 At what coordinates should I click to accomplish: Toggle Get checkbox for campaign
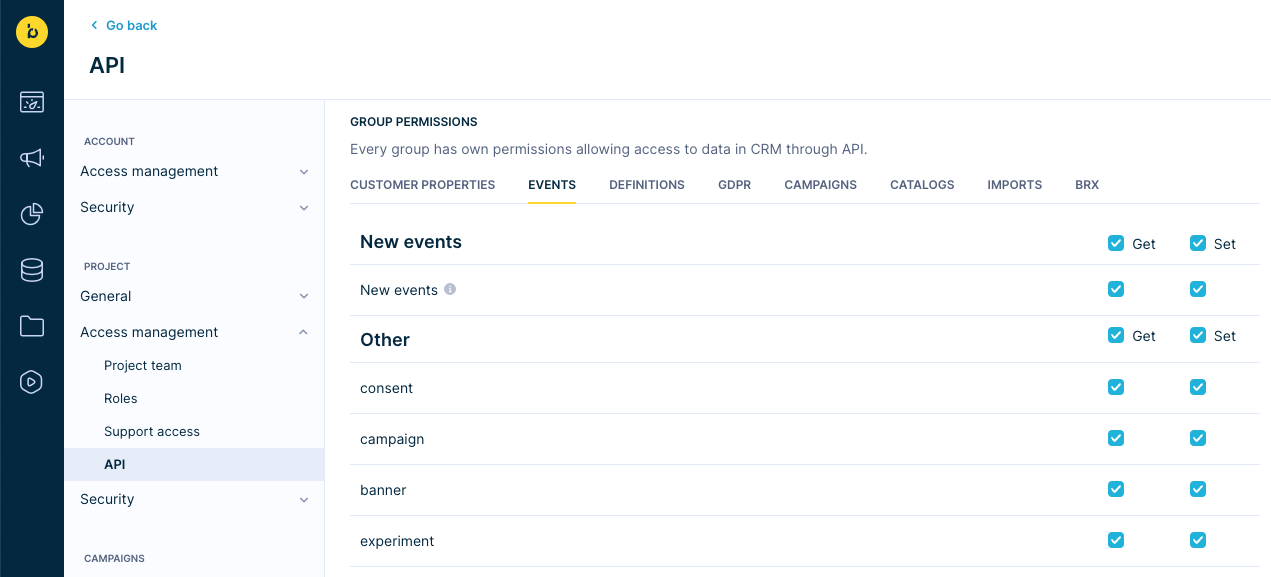(x=1116, y=438)
